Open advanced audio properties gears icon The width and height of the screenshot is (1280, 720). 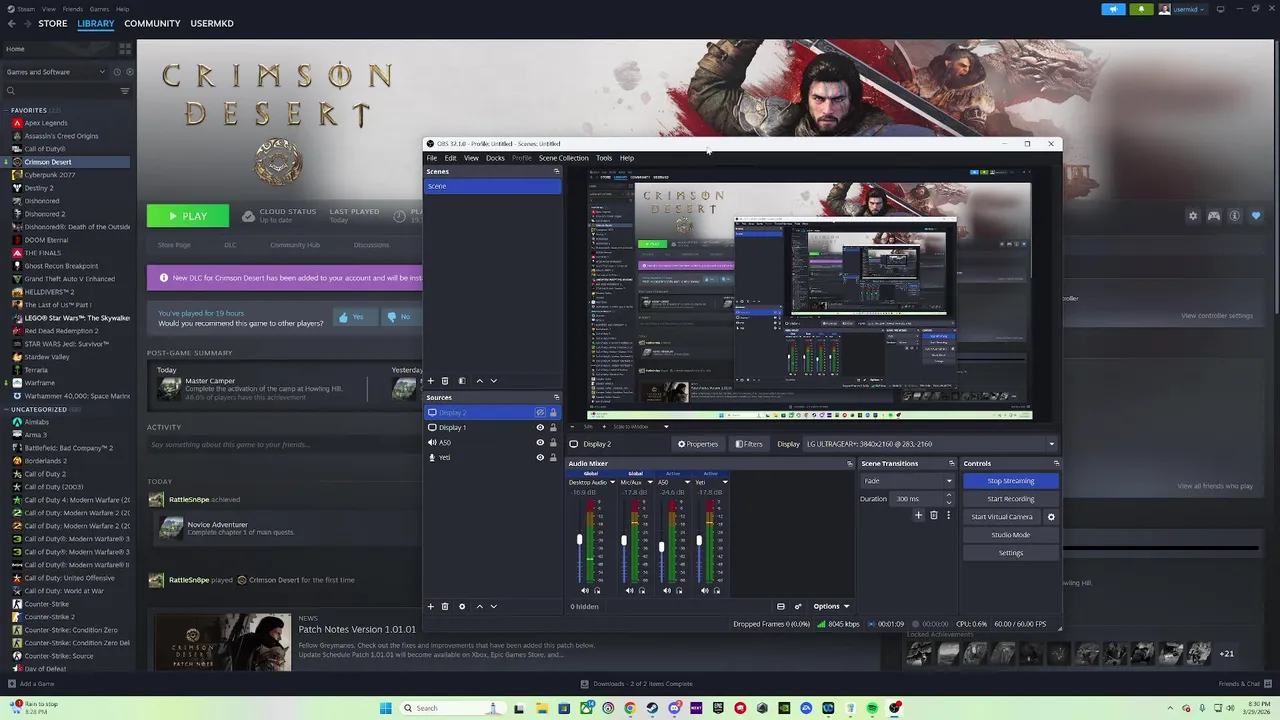(x=797, y=606)
